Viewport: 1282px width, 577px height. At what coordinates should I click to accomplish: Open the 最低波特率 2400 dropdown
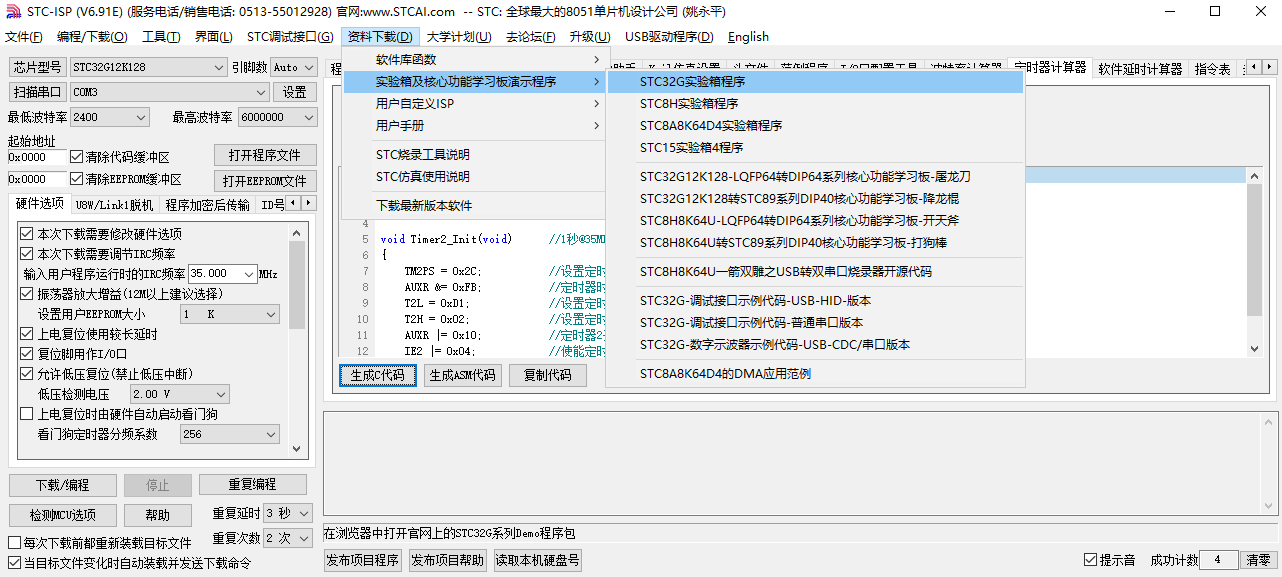[x=112, y=117]
